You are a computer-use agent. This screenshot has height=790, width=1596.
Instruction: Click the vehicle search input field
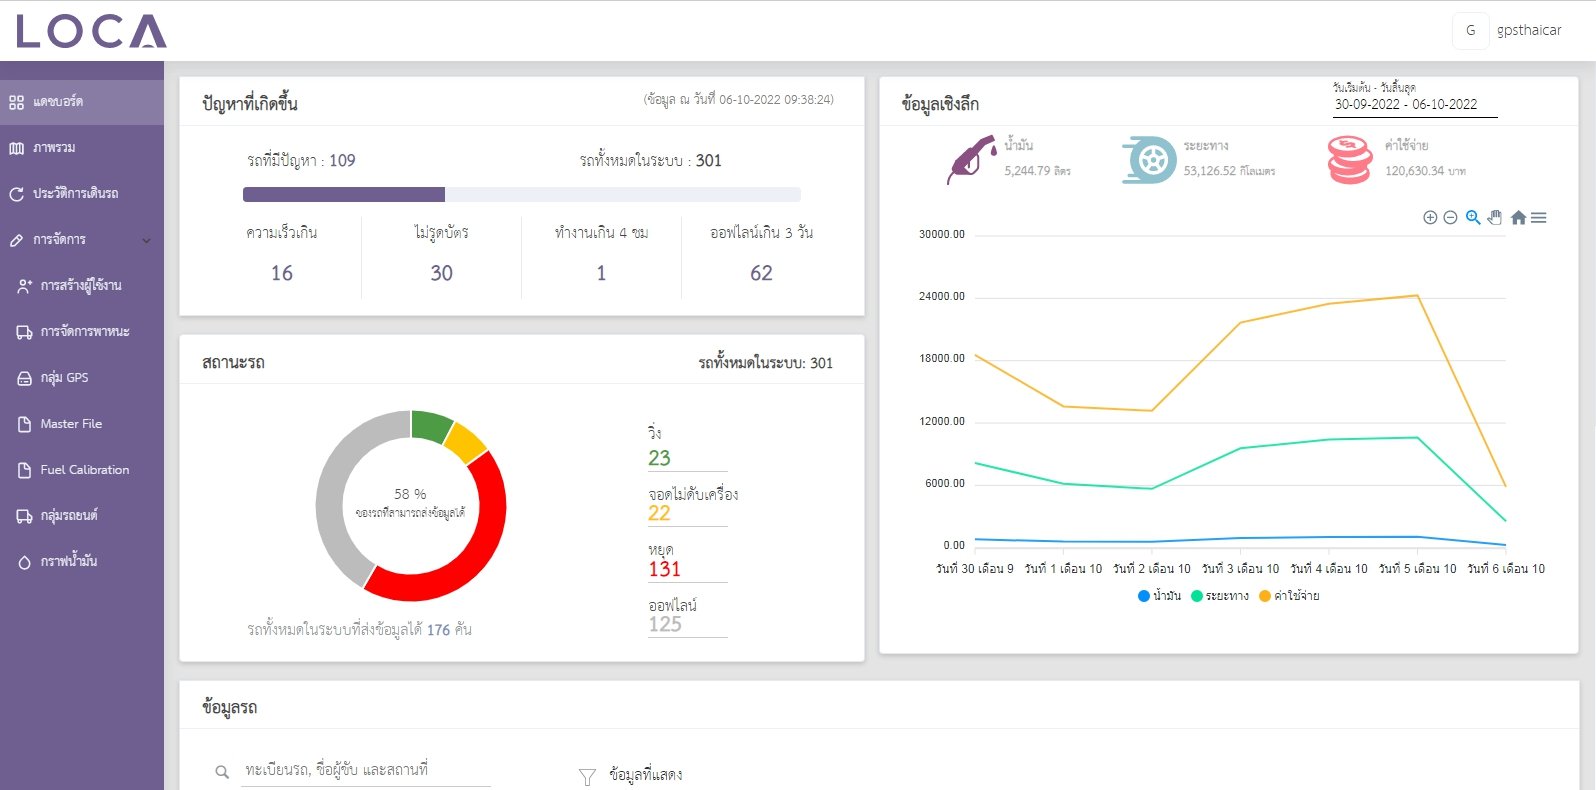click(x=365, y=770)
